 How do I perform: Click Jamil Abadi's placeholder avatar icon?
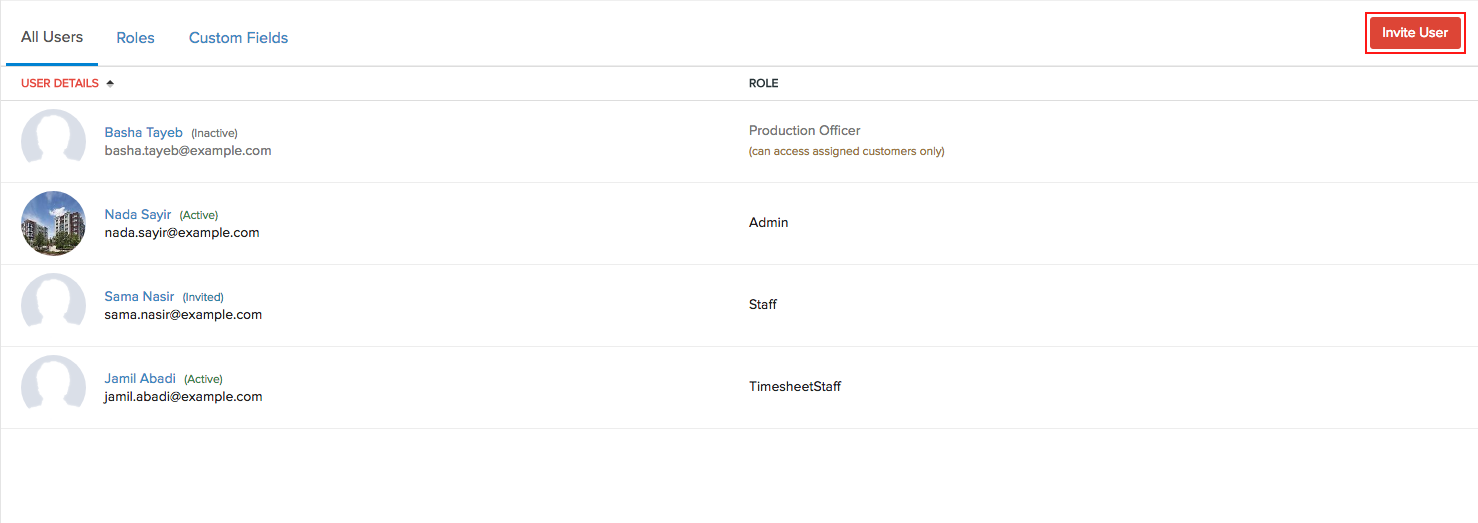click(53, 387)
